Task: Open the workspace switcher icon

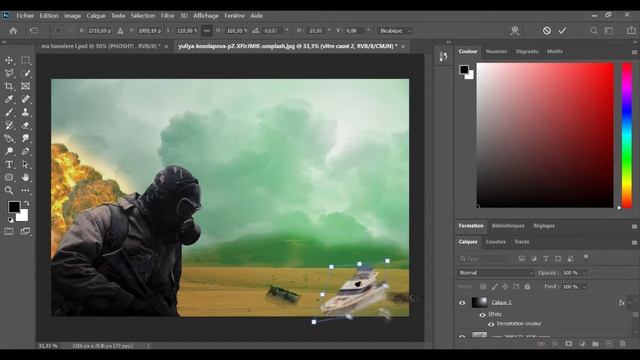Action: 609,31
